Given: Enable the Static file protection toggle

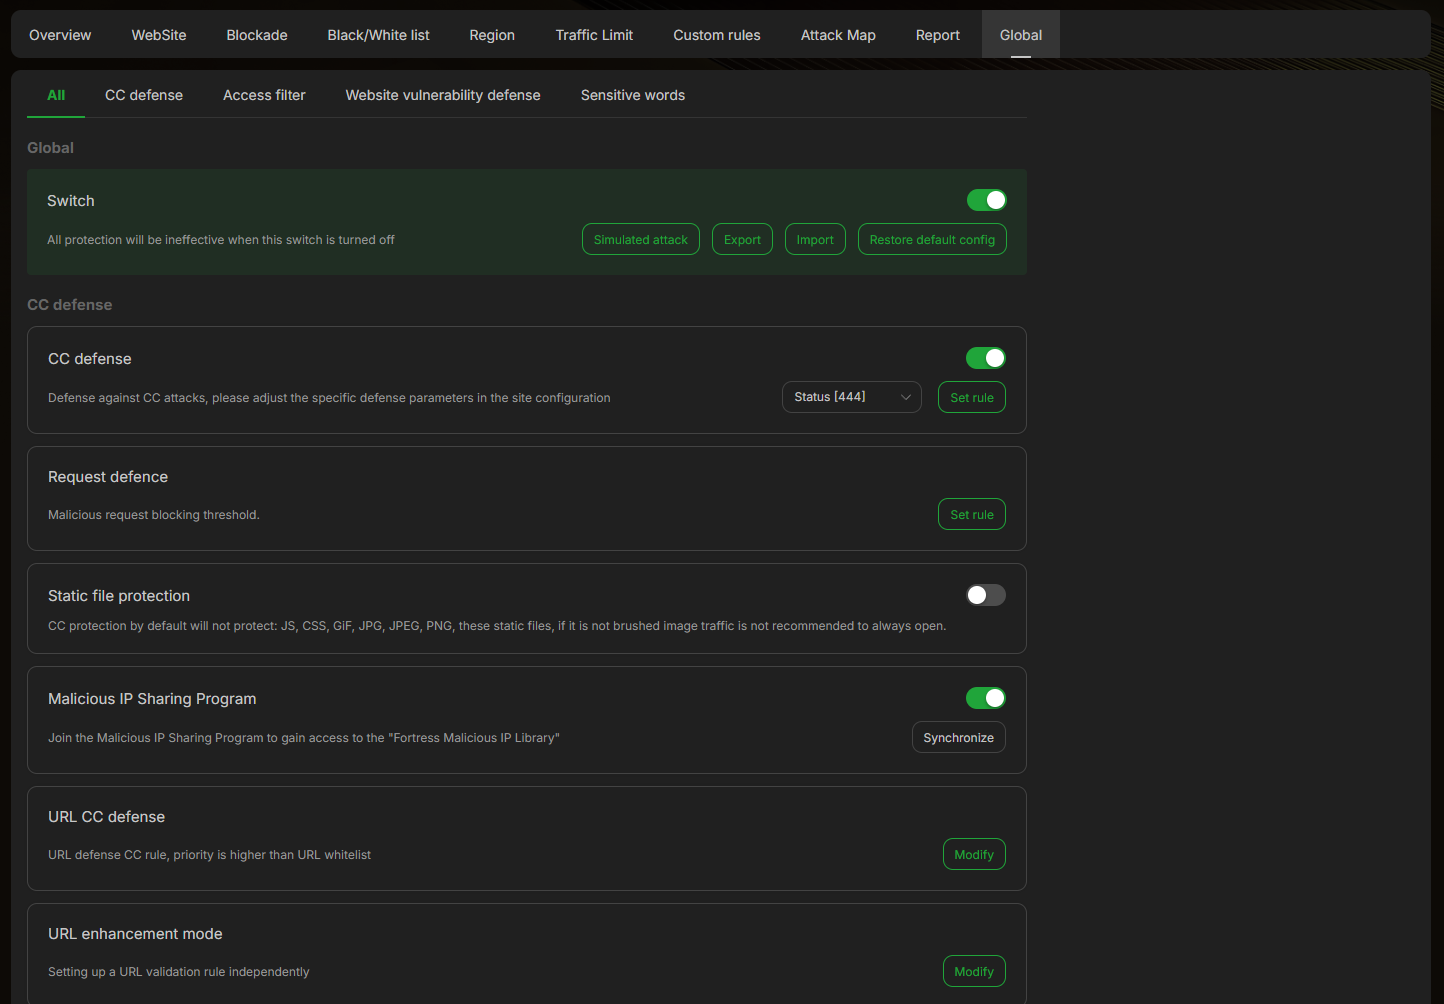Looking at the screenshot, I should (985, 595).
